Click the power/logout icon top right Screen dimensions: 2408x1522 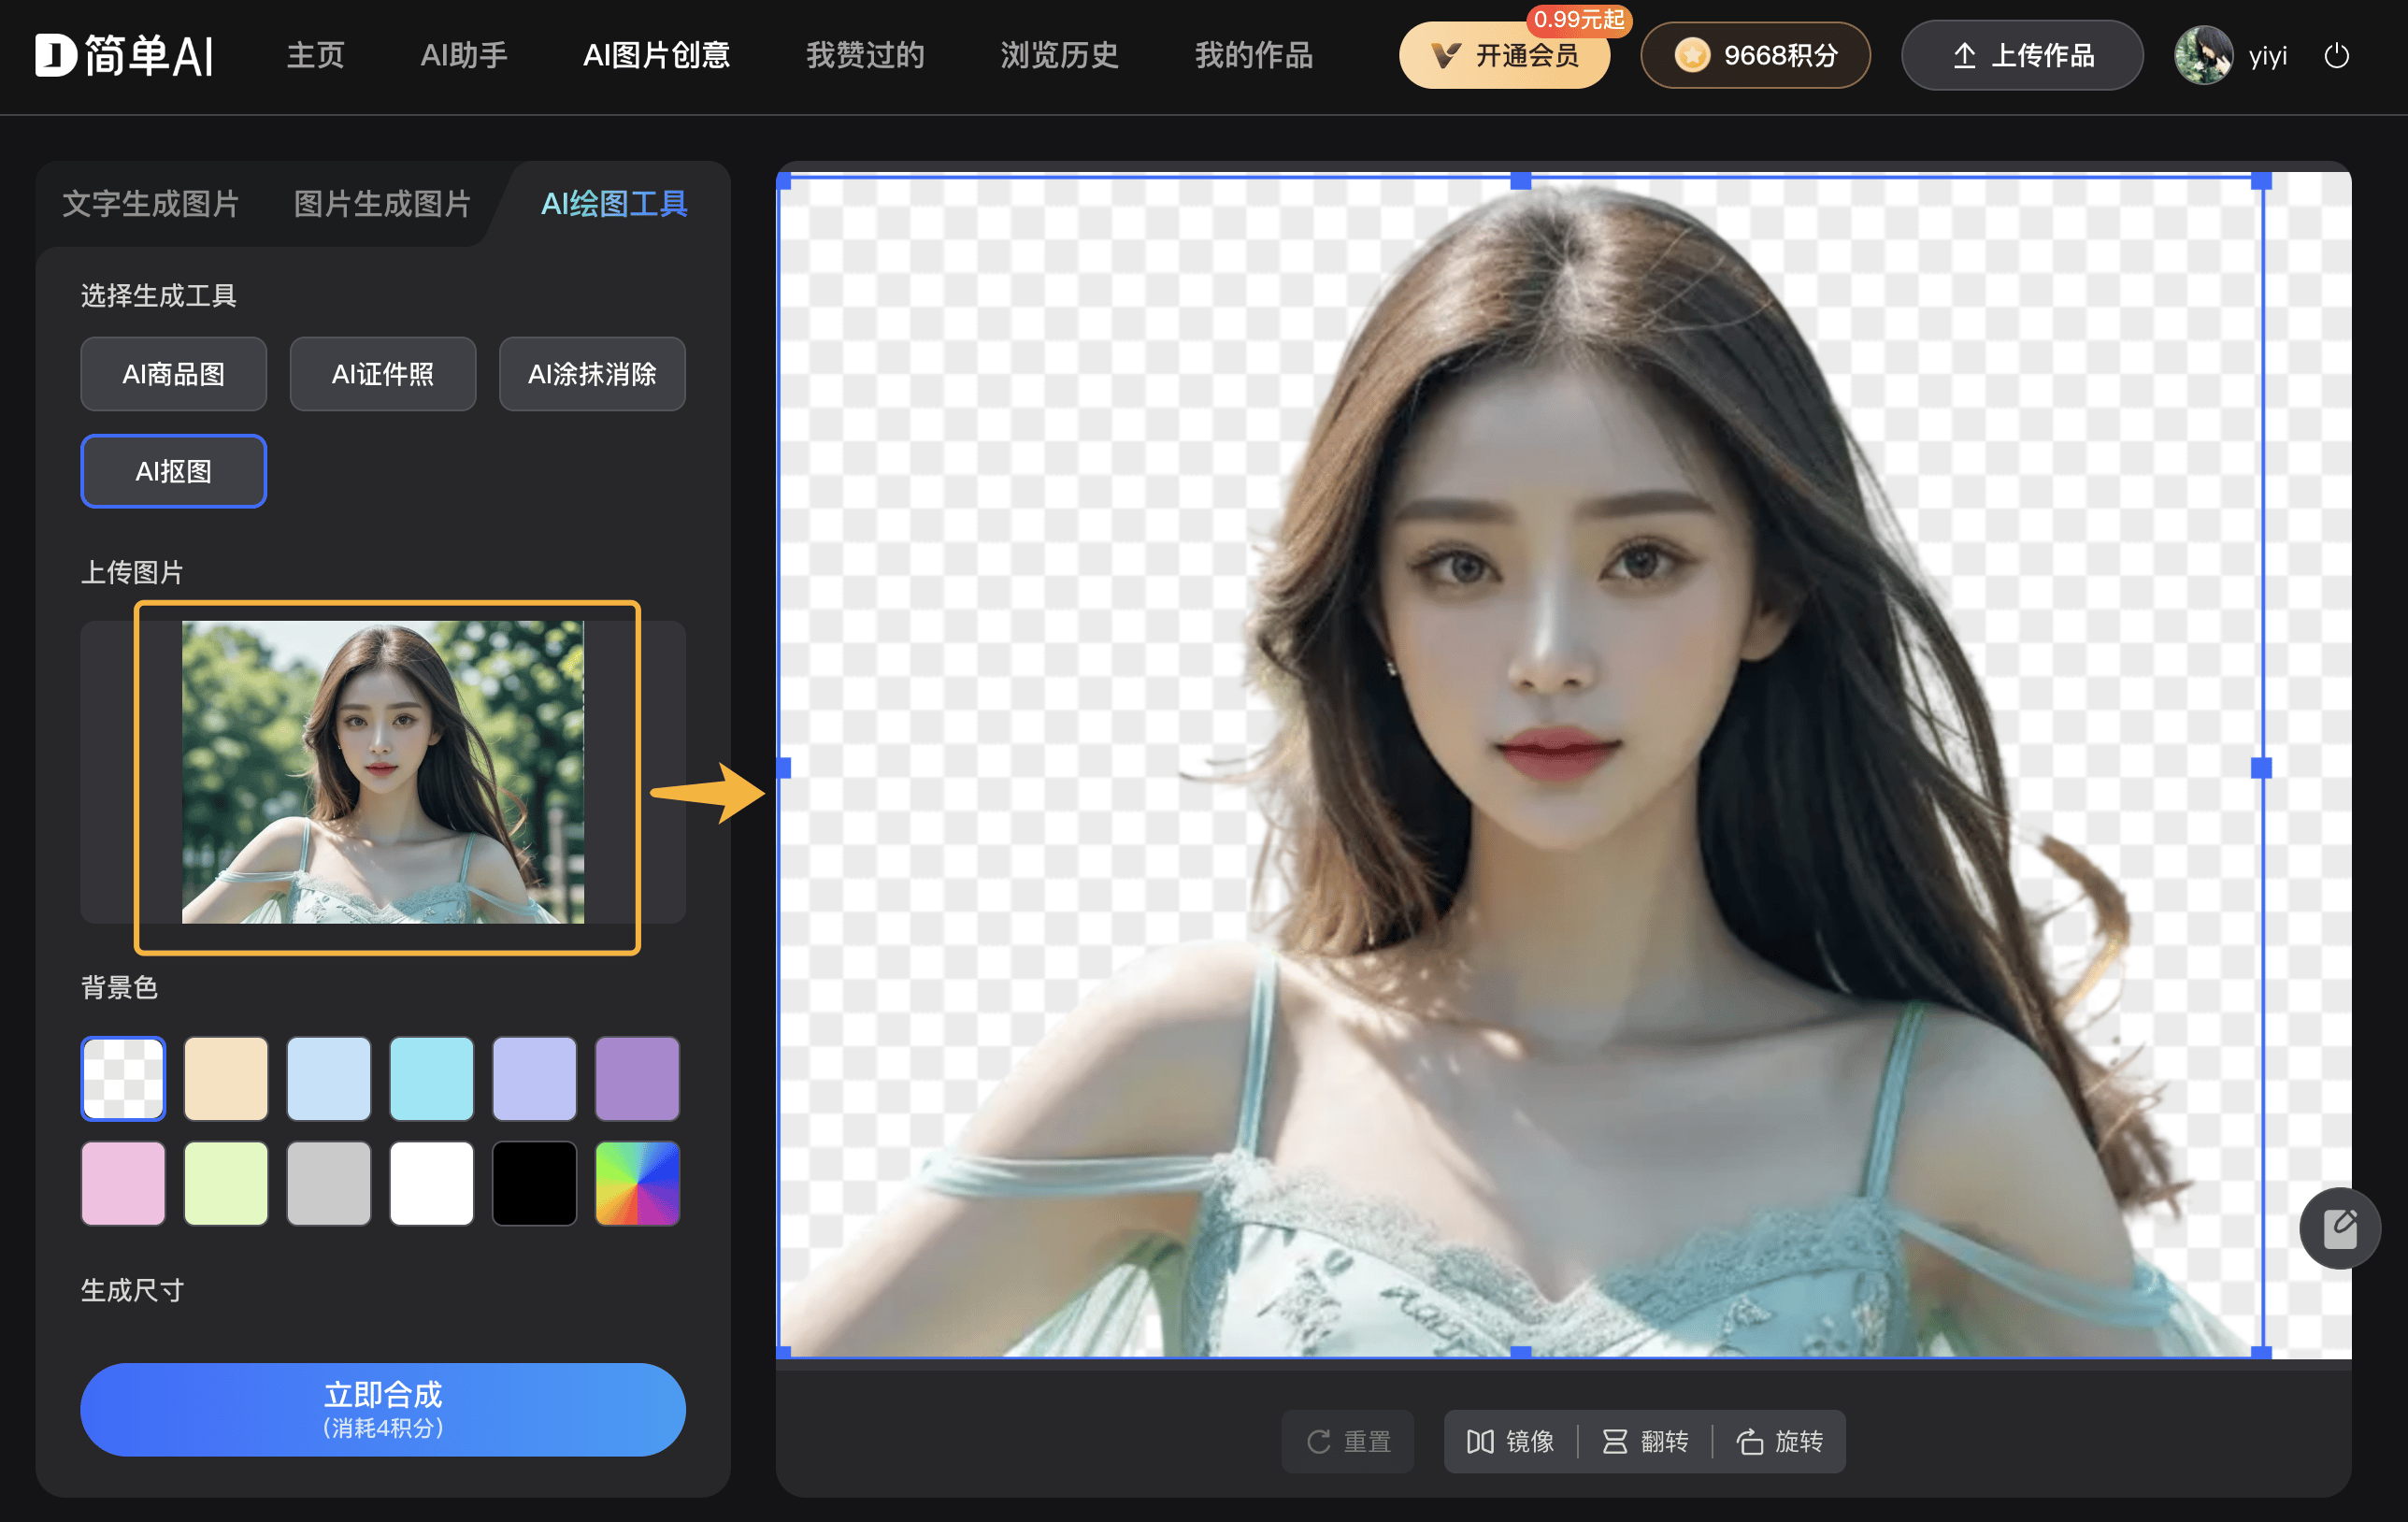click(2337, 55)
